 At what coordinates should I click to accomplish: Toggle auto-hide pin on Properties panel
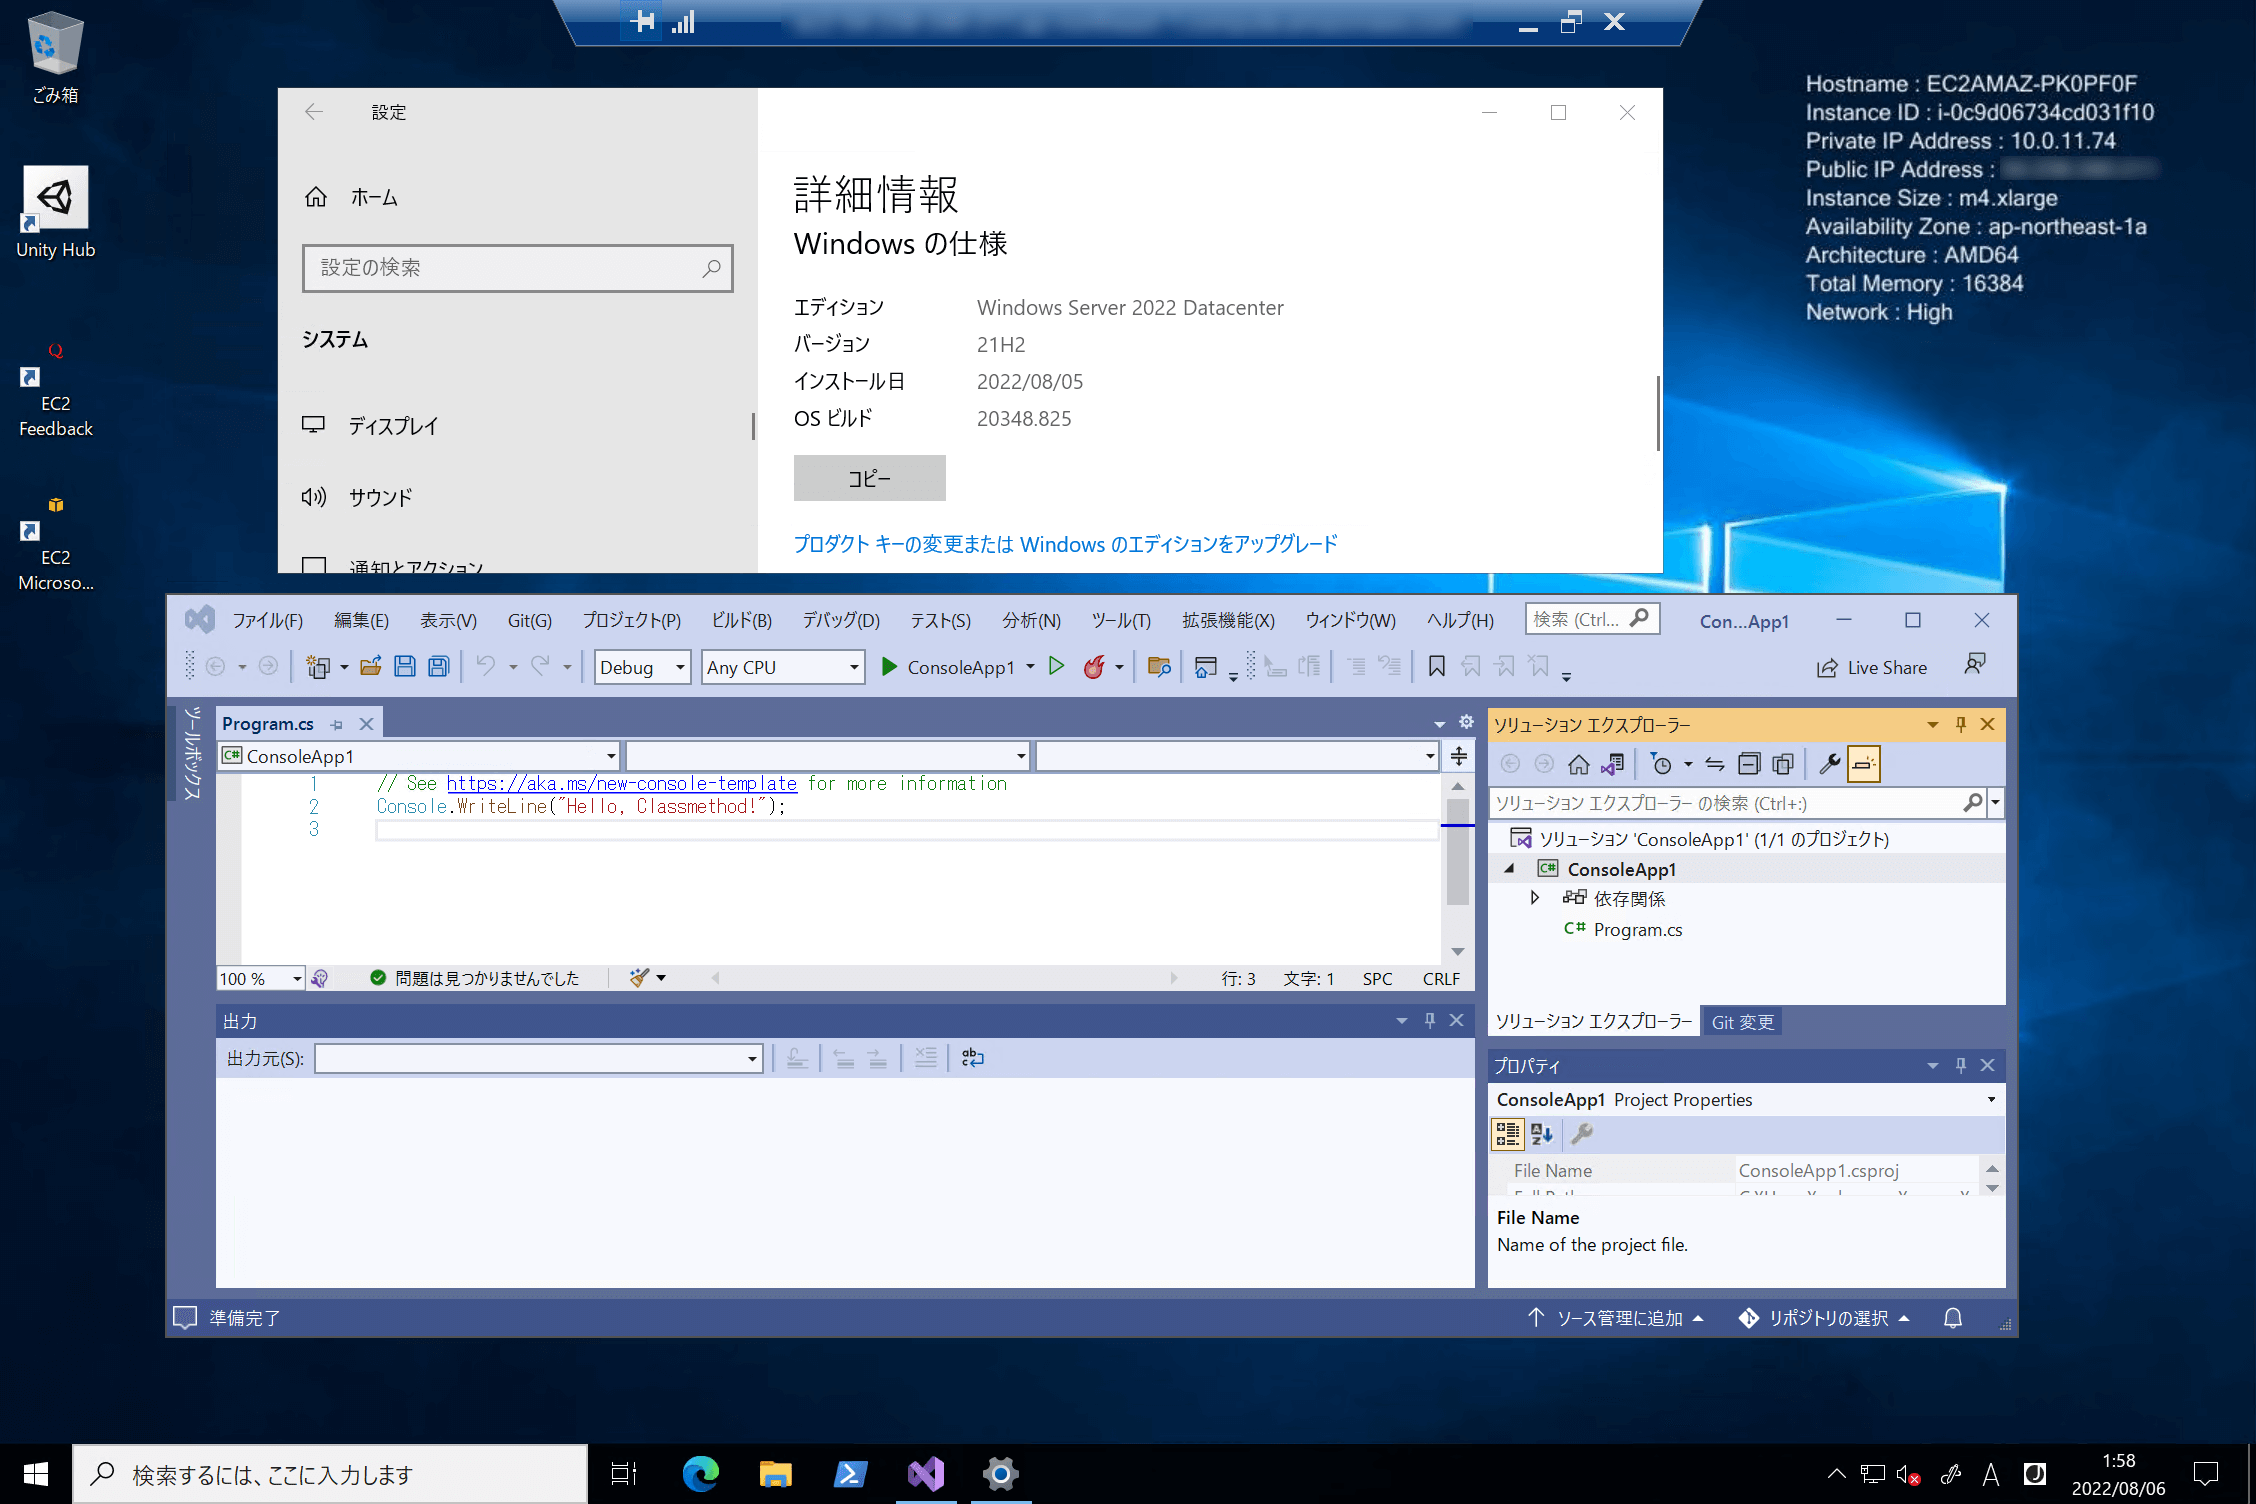1961,1065
